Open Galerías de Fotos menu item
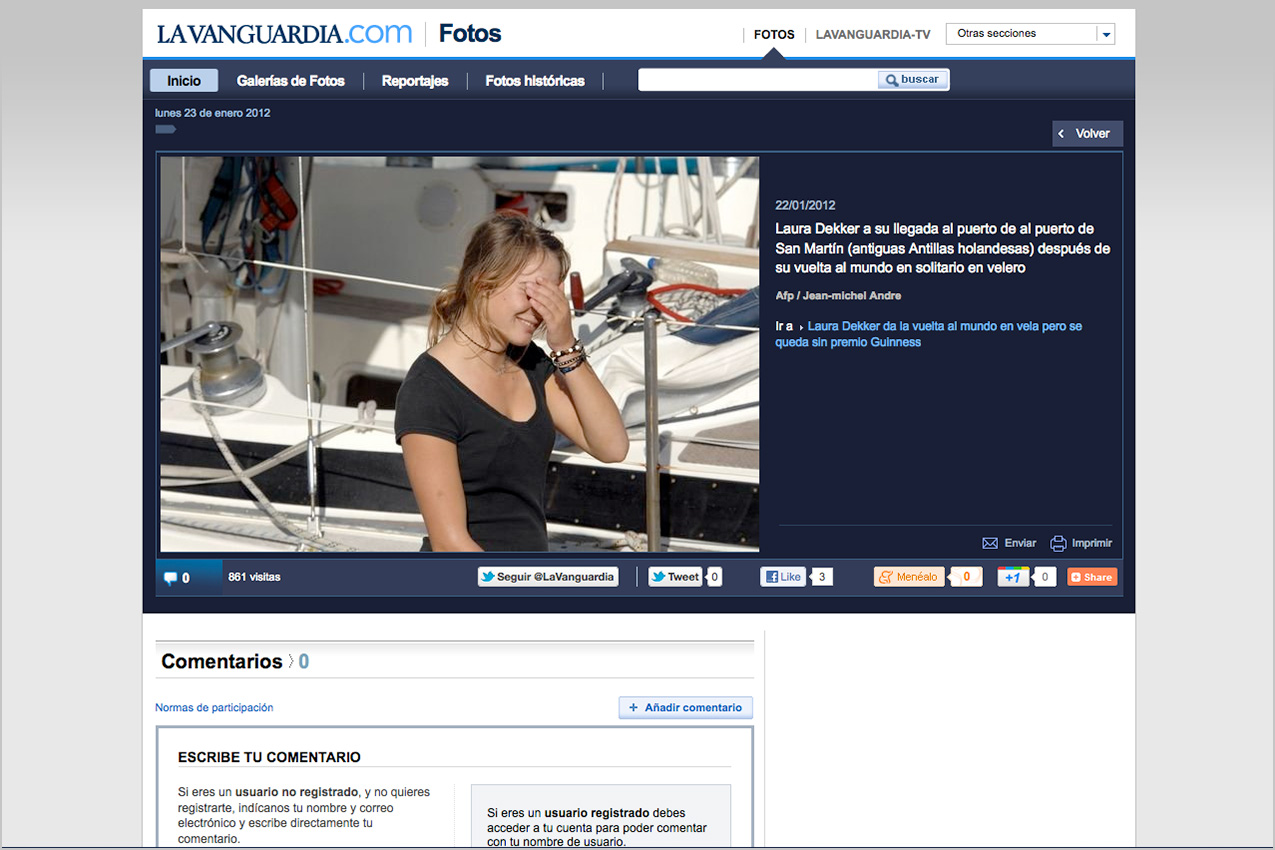This screenshot has width=1275, height=850. point(290,81)
